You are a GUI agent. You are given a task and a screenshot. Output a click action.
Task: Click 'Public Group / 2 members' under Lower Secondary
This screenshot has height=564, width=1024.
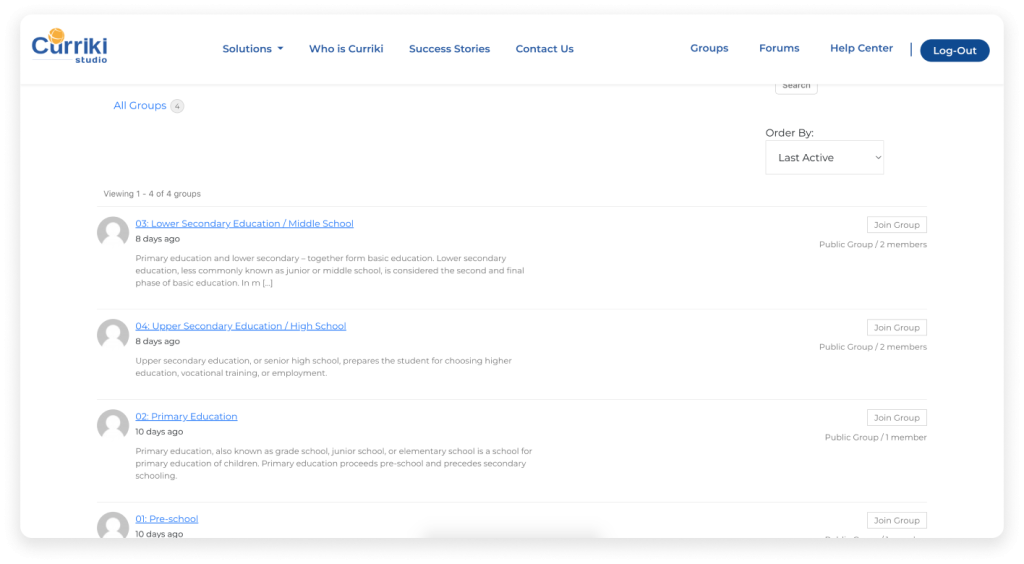873,244
